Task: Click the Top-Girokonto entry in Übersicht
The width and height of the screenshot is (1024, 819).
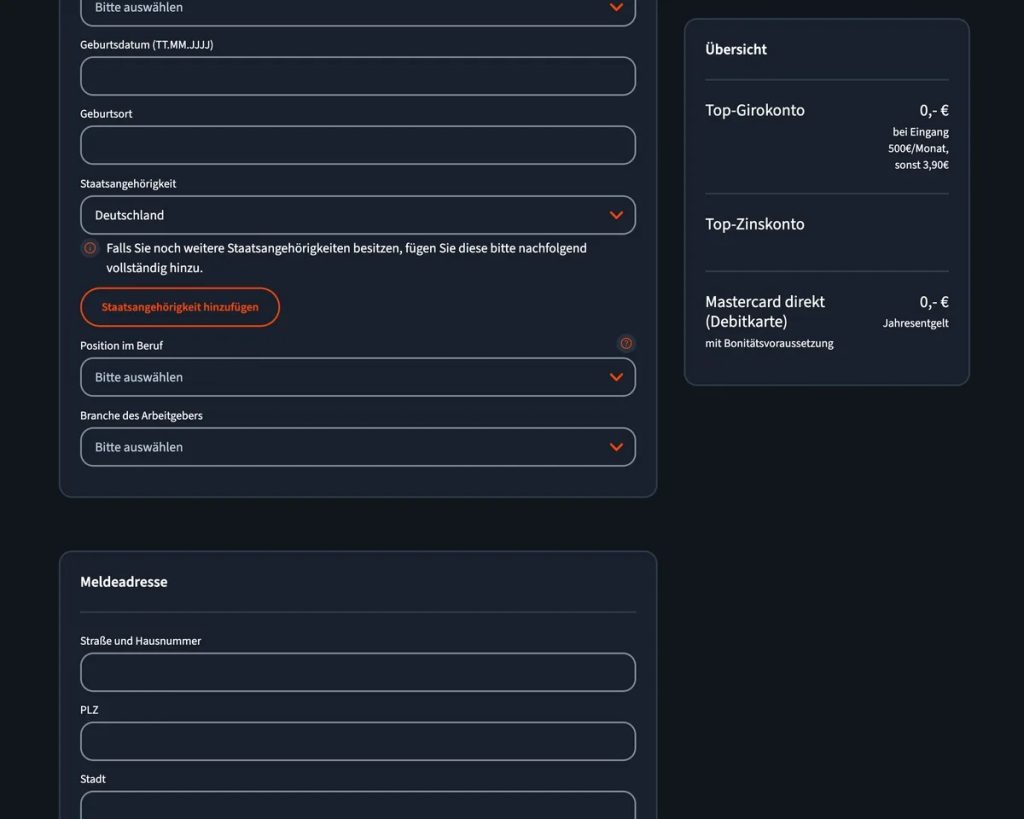Action: pyautogui.click(x=755, y=110)
